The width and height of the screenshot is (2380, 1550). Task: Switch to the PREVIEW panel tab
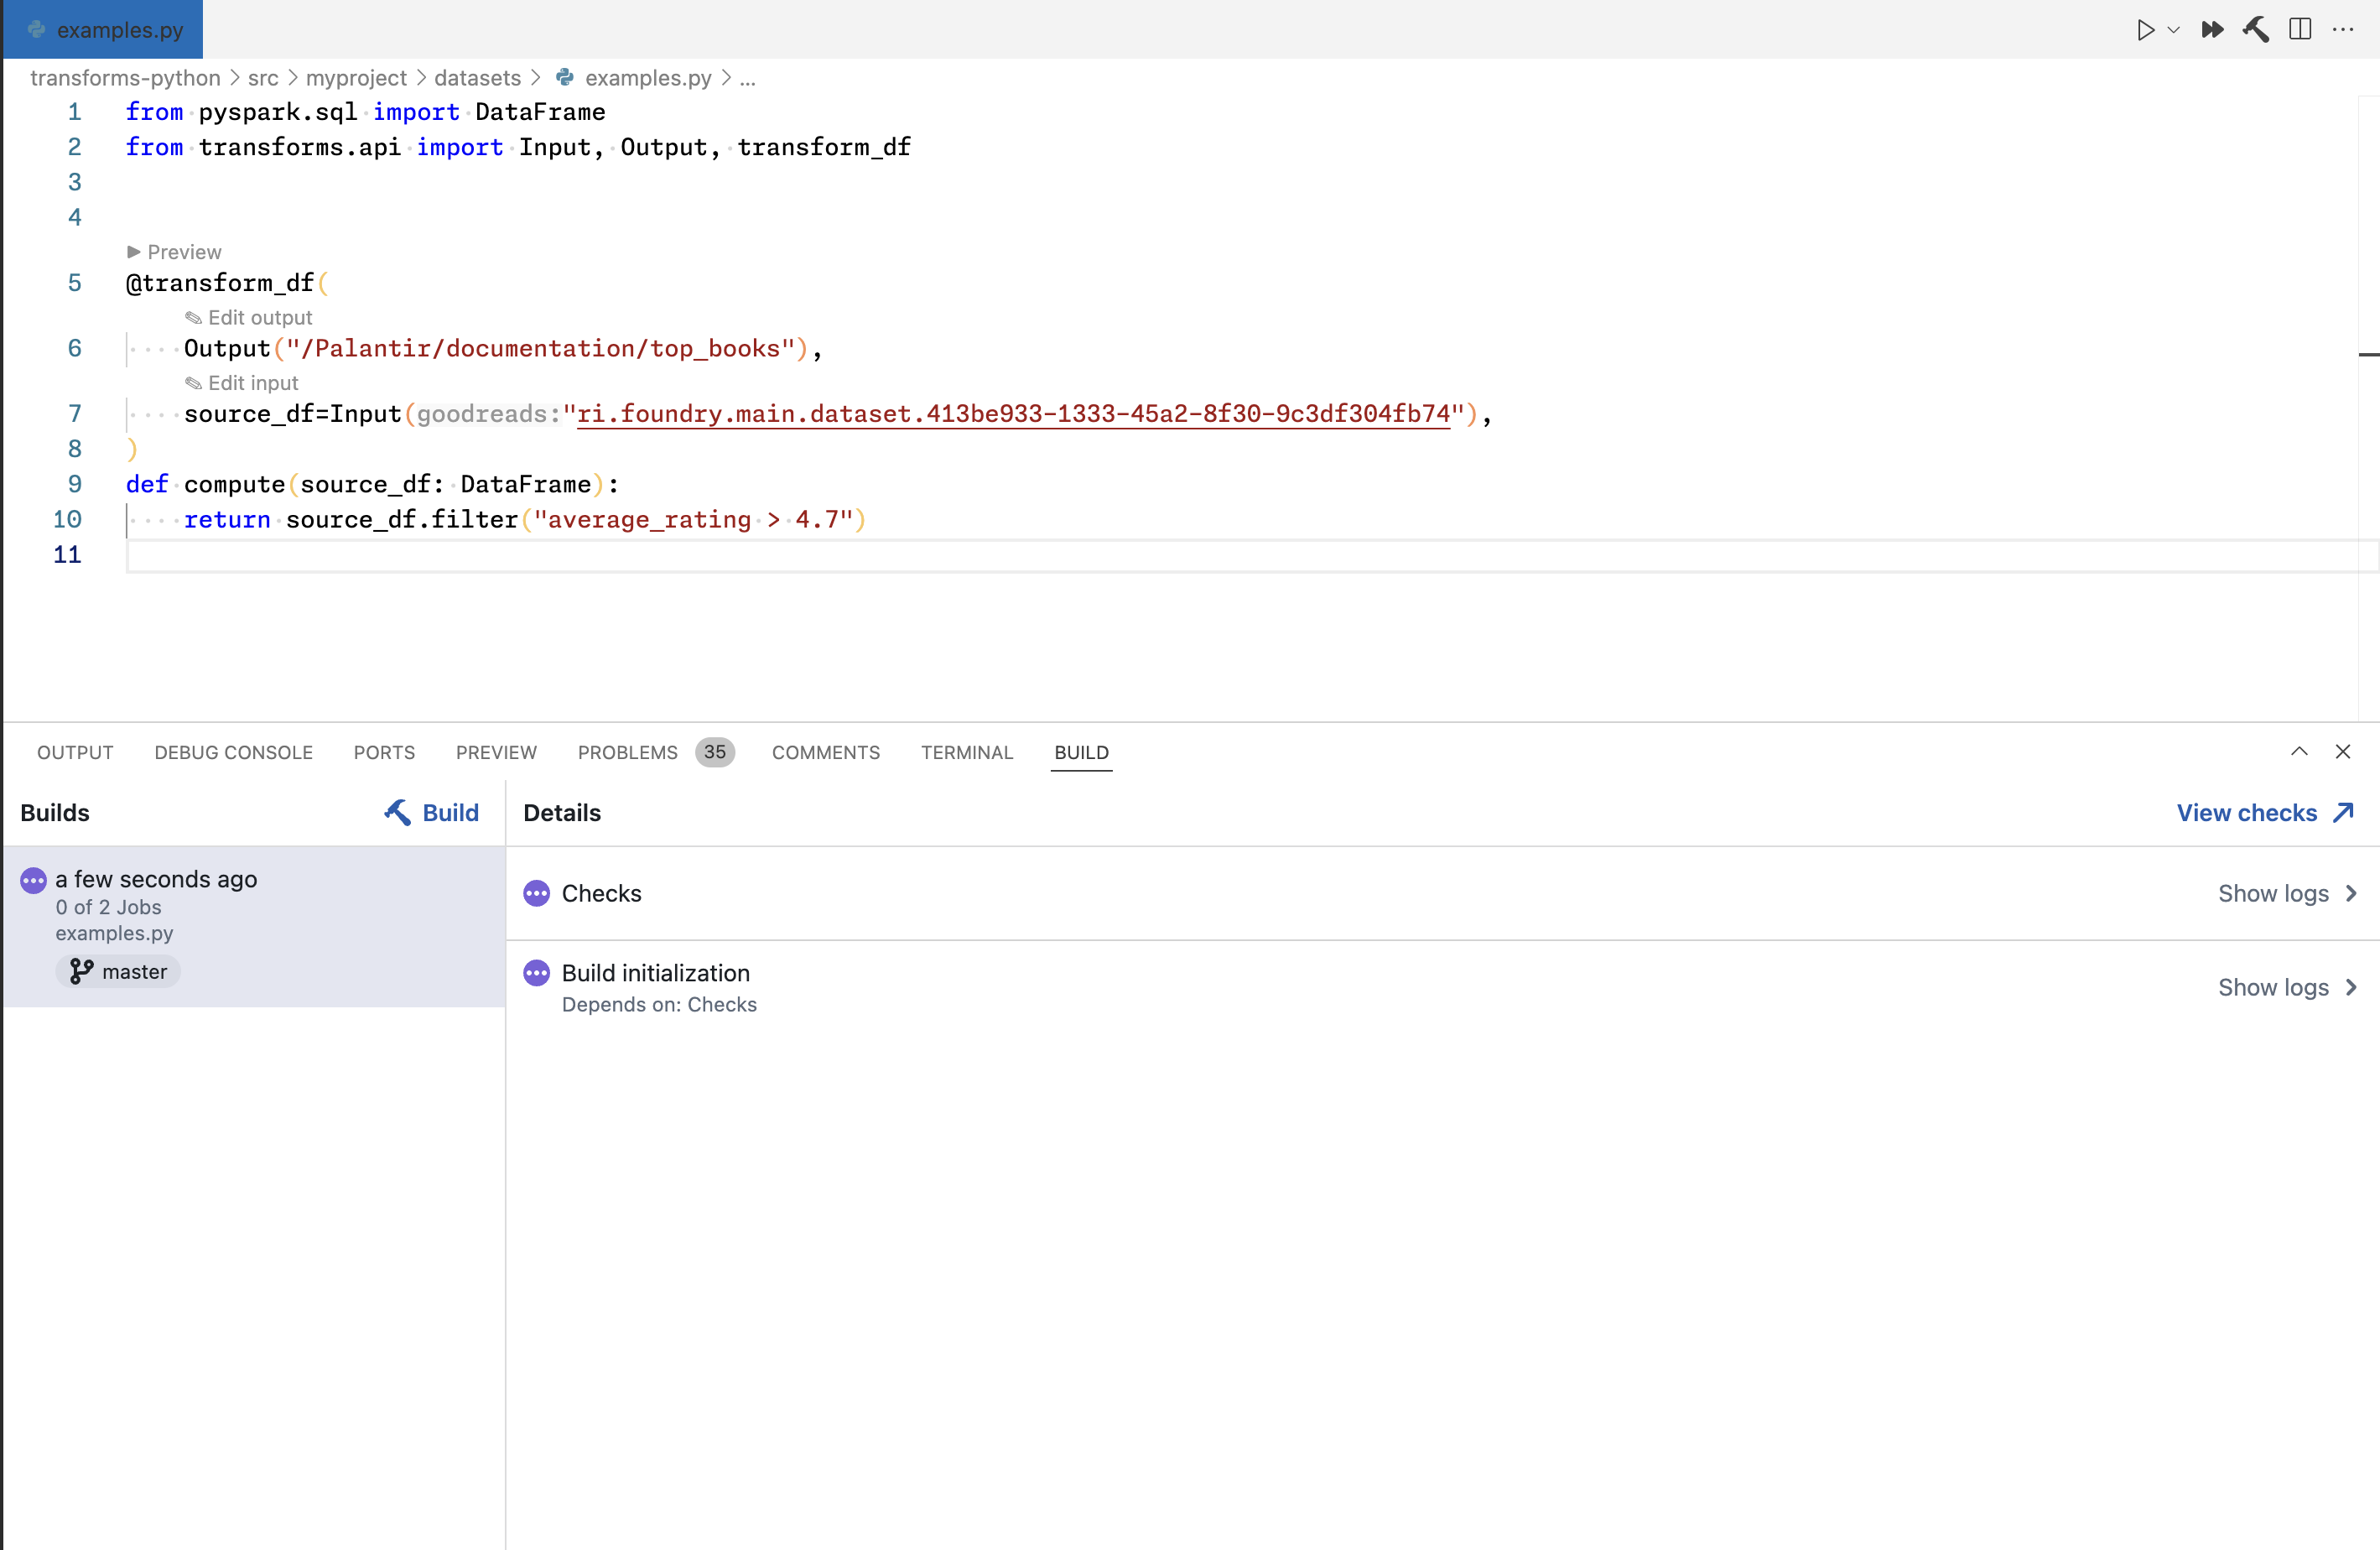click(x=496, y=752)
